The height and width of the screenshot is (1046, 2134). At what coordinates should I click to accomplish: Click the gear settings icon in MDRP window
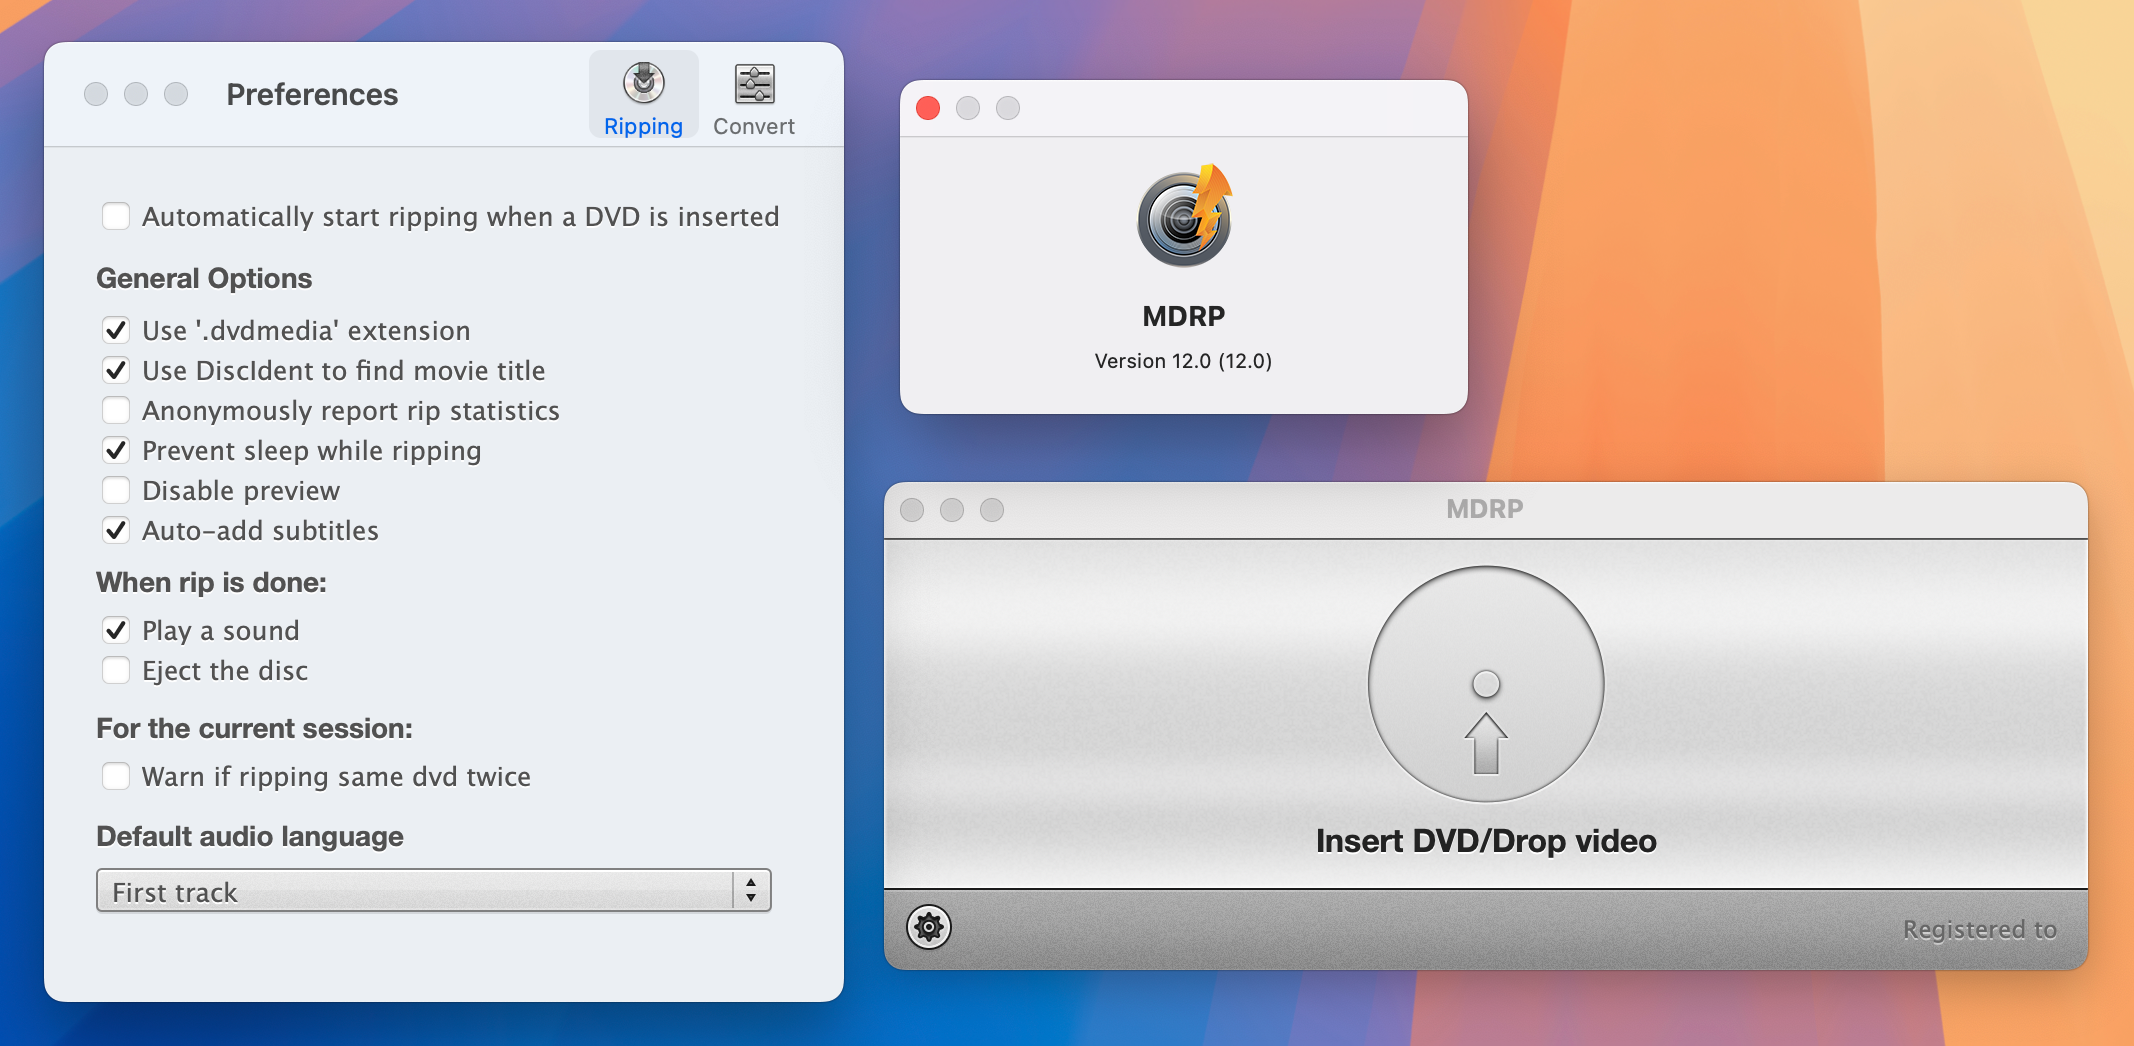(x=928, y=928)
